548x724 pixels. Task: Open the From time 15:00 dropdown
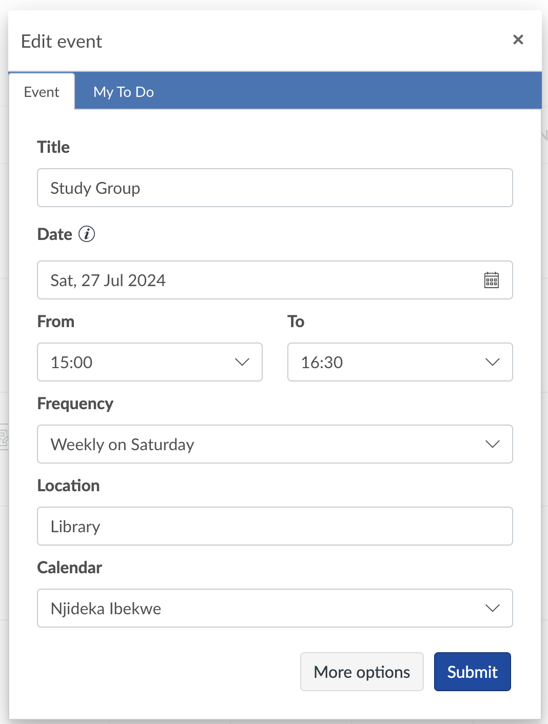[x=150, y=362]
